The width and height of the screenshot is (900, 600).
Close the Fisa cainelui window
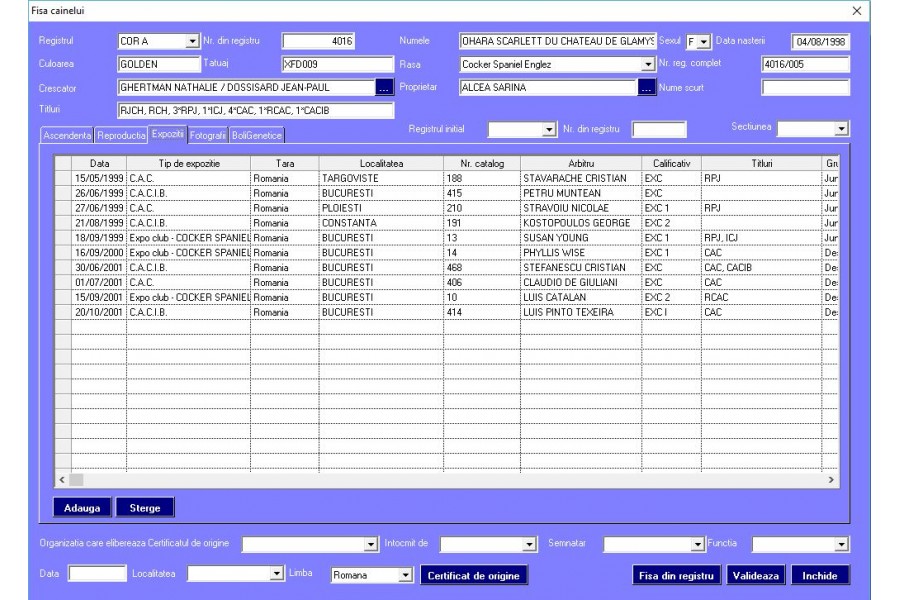click(x=856, y=11)
